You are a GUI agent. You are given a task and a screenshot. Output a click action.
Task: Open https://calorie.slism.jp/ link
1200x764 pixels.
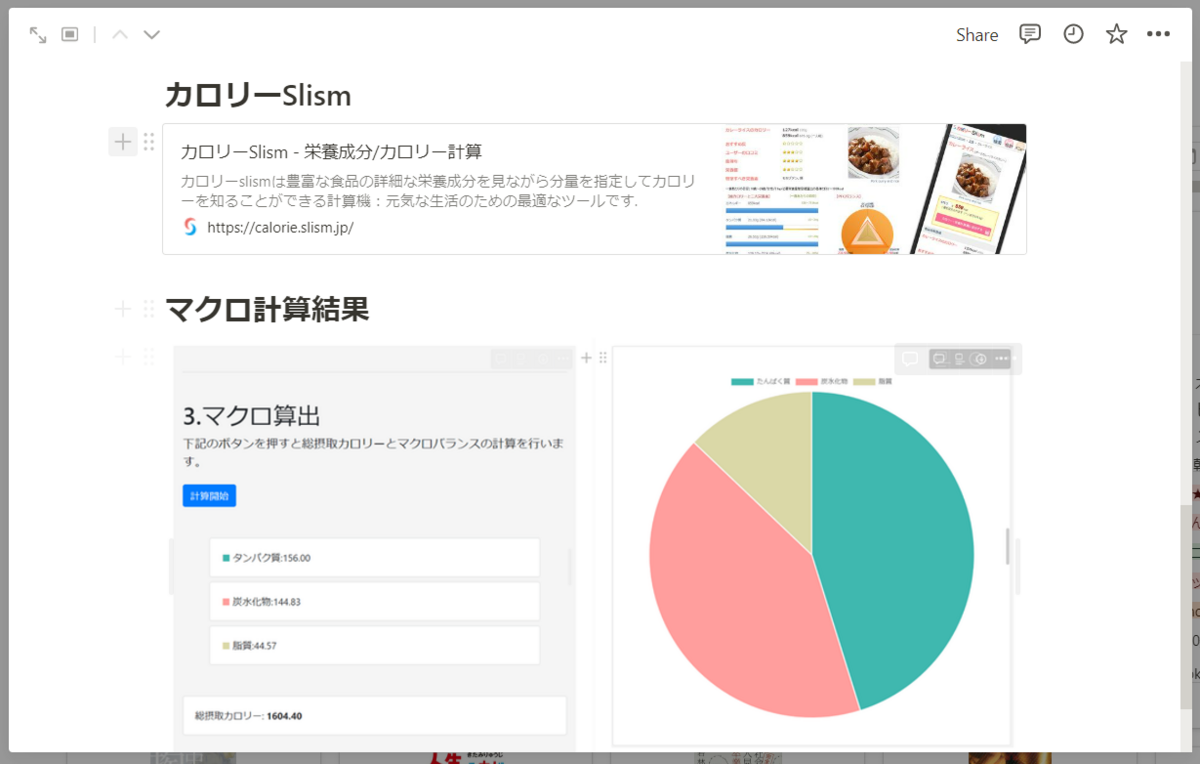(280, 227)
